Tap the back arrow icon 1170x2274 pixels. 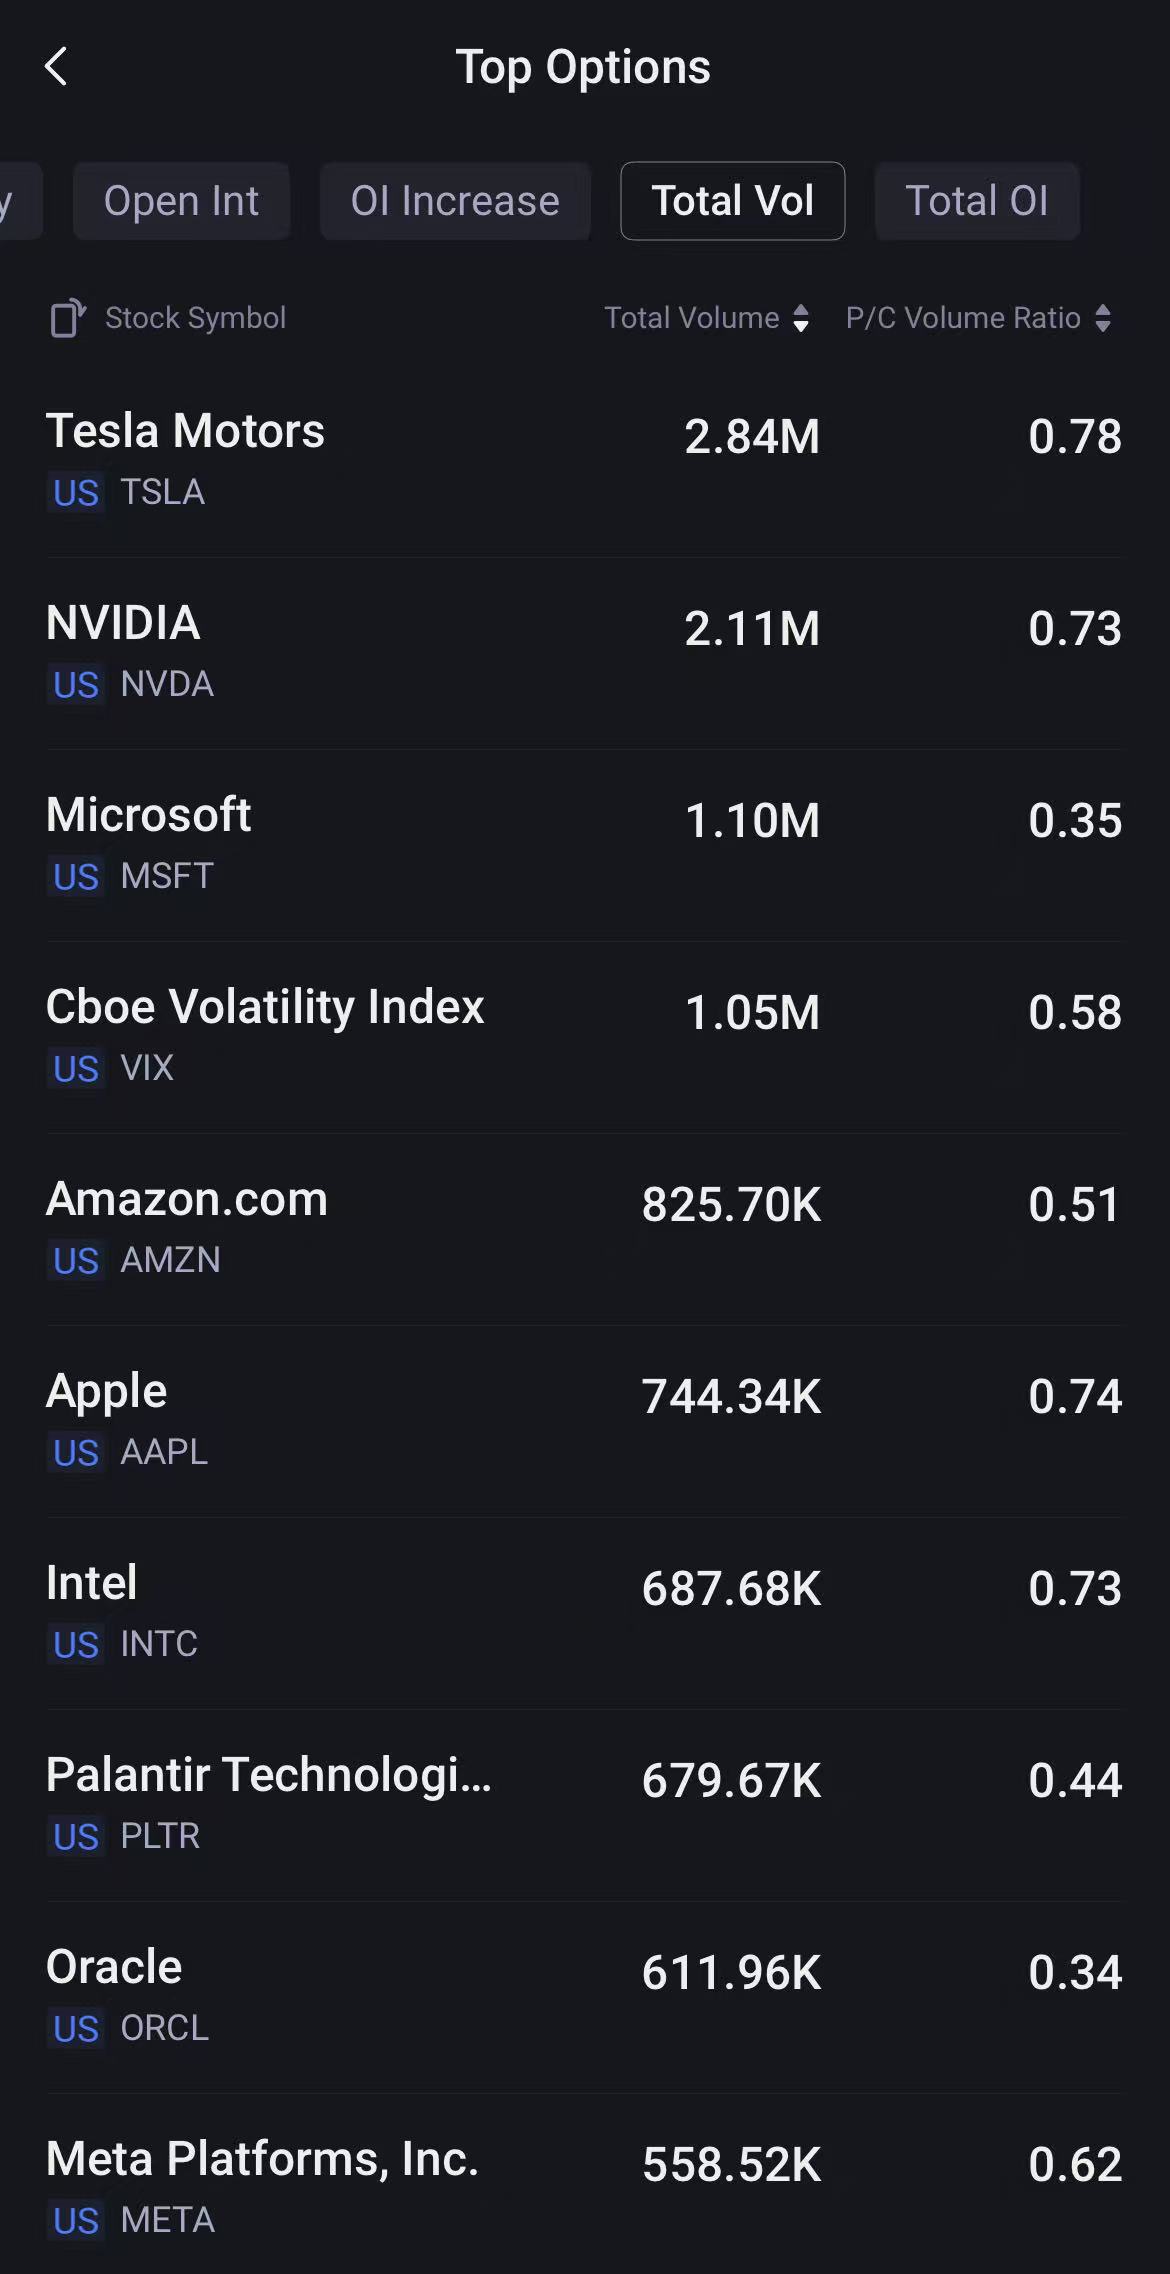[57, 67]
